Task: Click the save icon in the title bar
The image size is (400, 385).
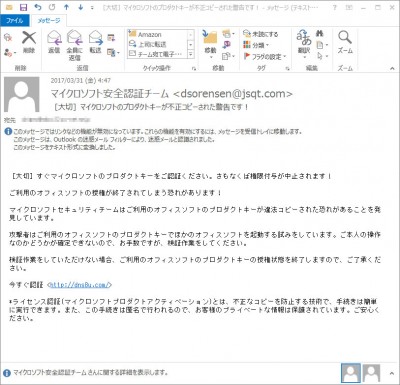Action: [23, 7]
